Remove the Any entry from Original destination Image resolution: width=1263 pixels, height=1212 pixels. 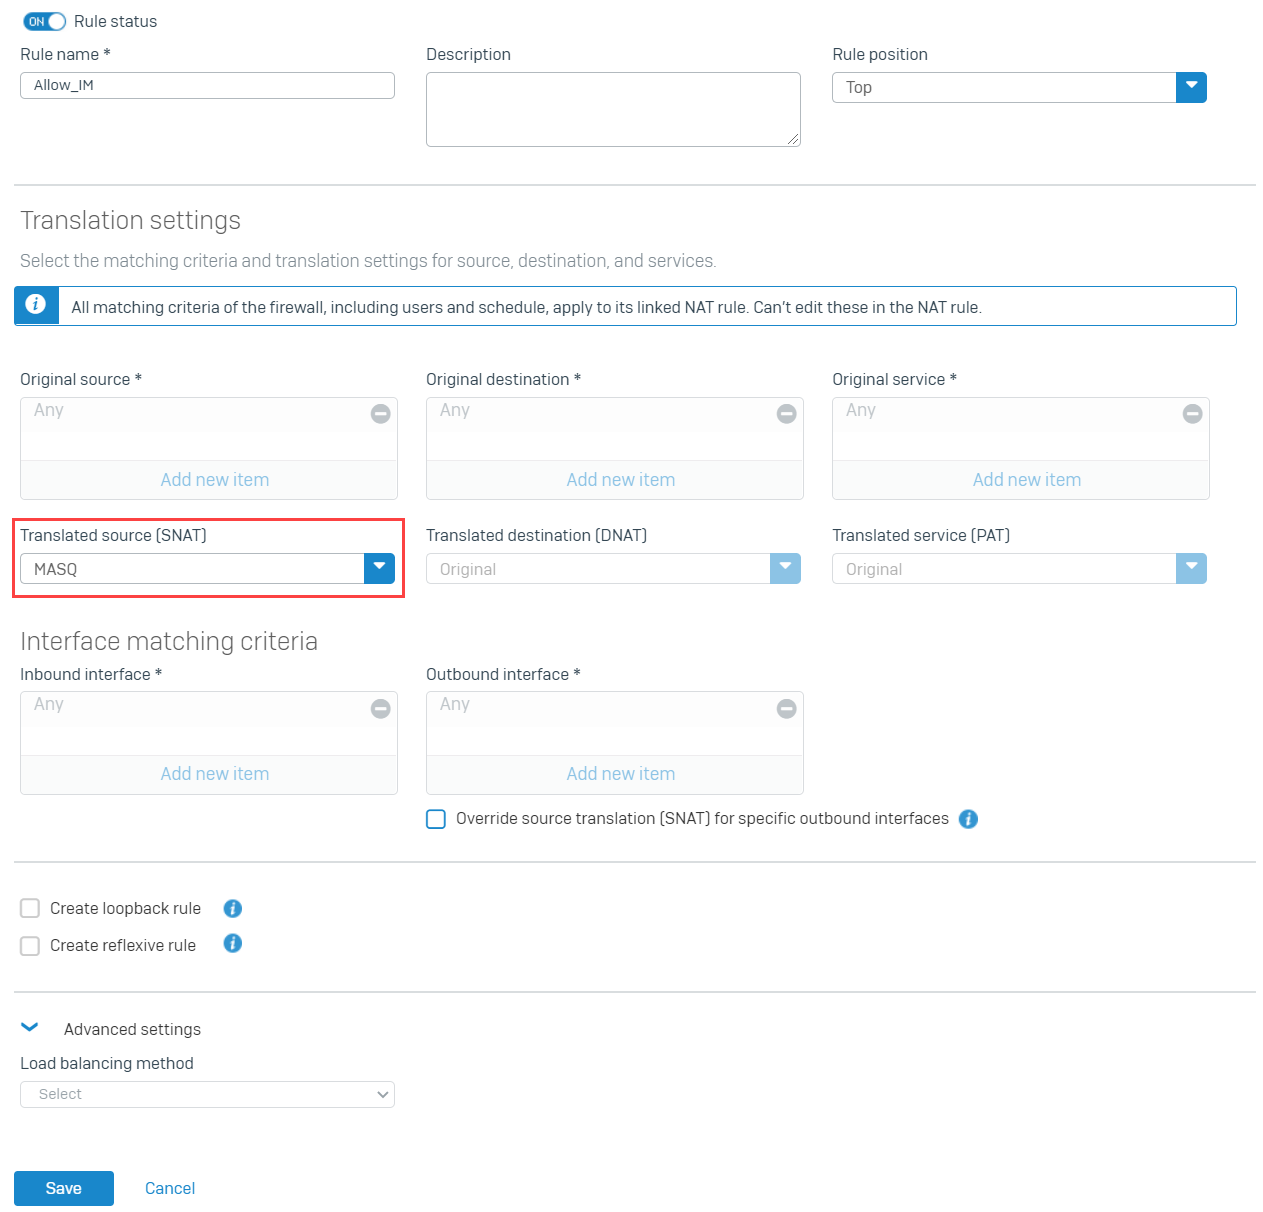pos(786,413)
